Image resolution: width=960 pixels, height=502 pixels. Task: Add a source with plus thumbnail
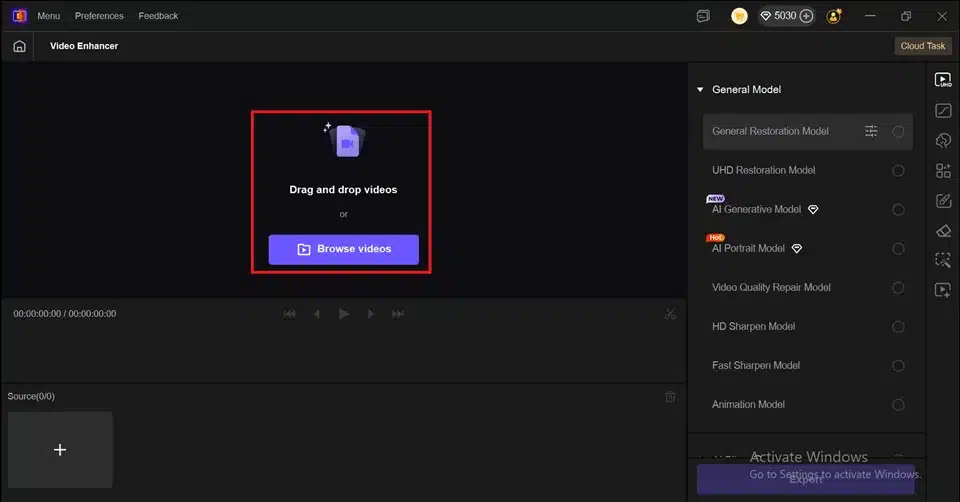coord(60,450)
